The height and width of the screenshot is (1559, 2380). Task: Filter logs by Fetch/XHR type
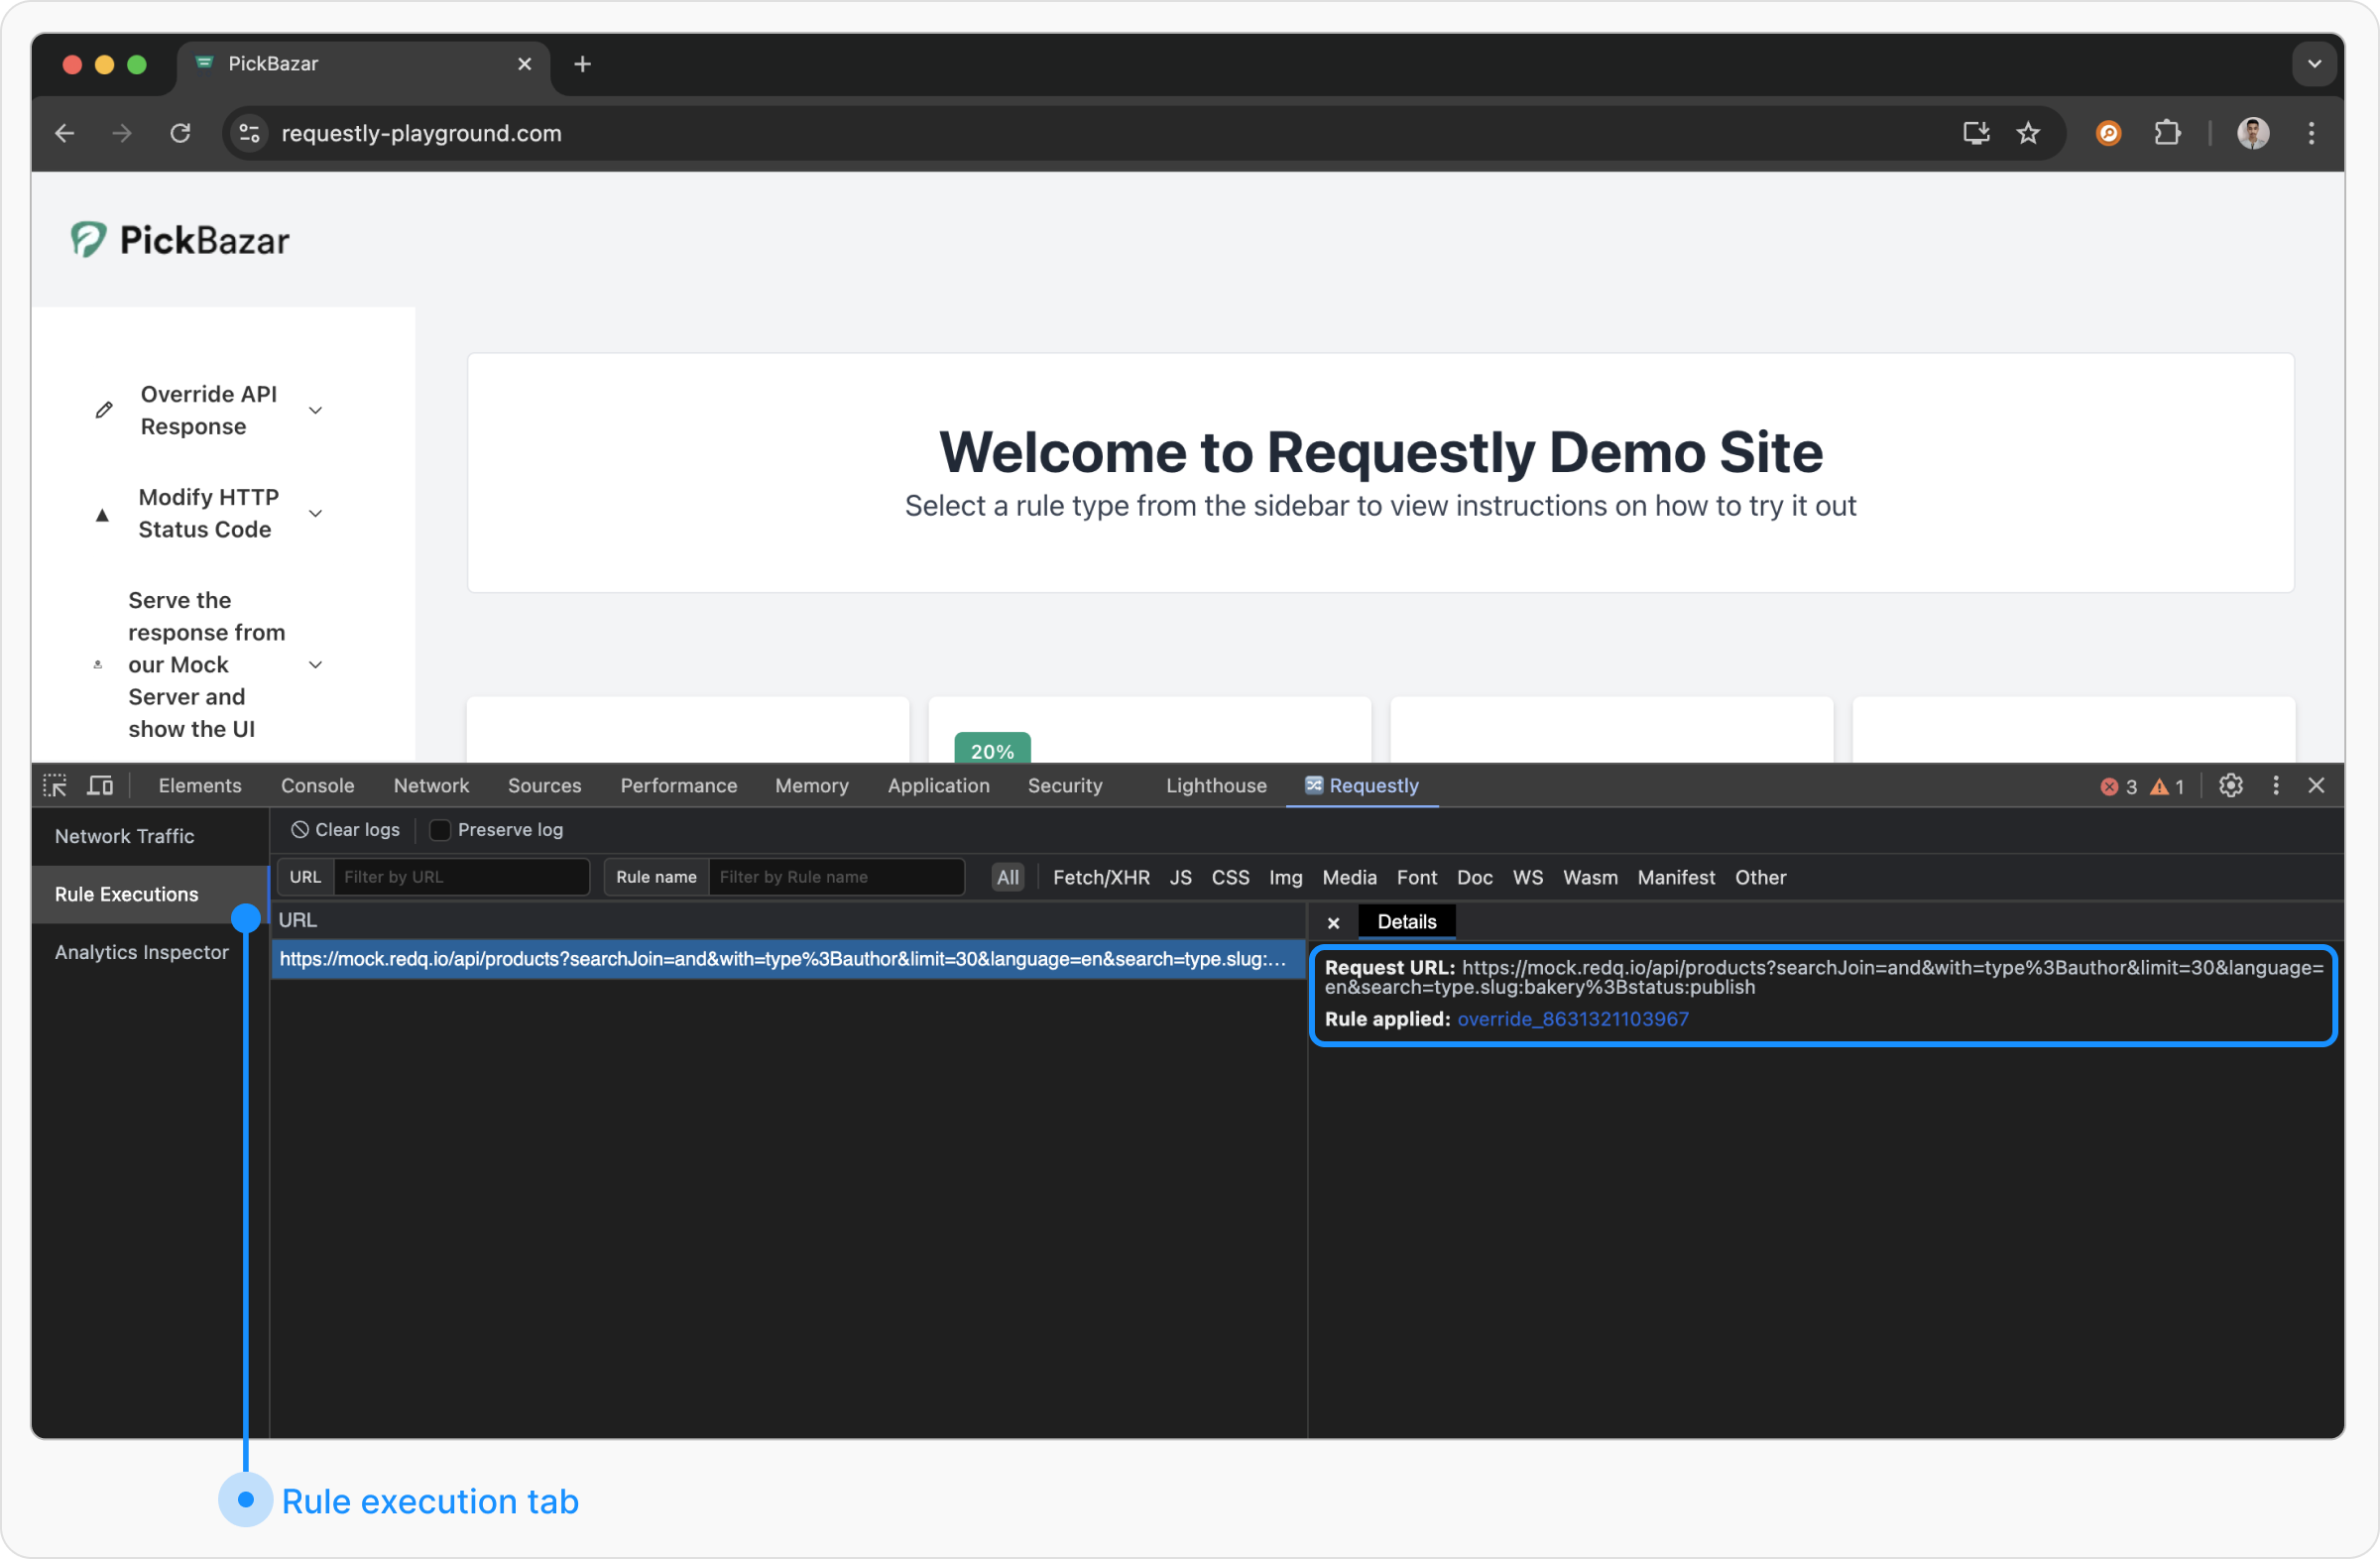pos(1100,877)
